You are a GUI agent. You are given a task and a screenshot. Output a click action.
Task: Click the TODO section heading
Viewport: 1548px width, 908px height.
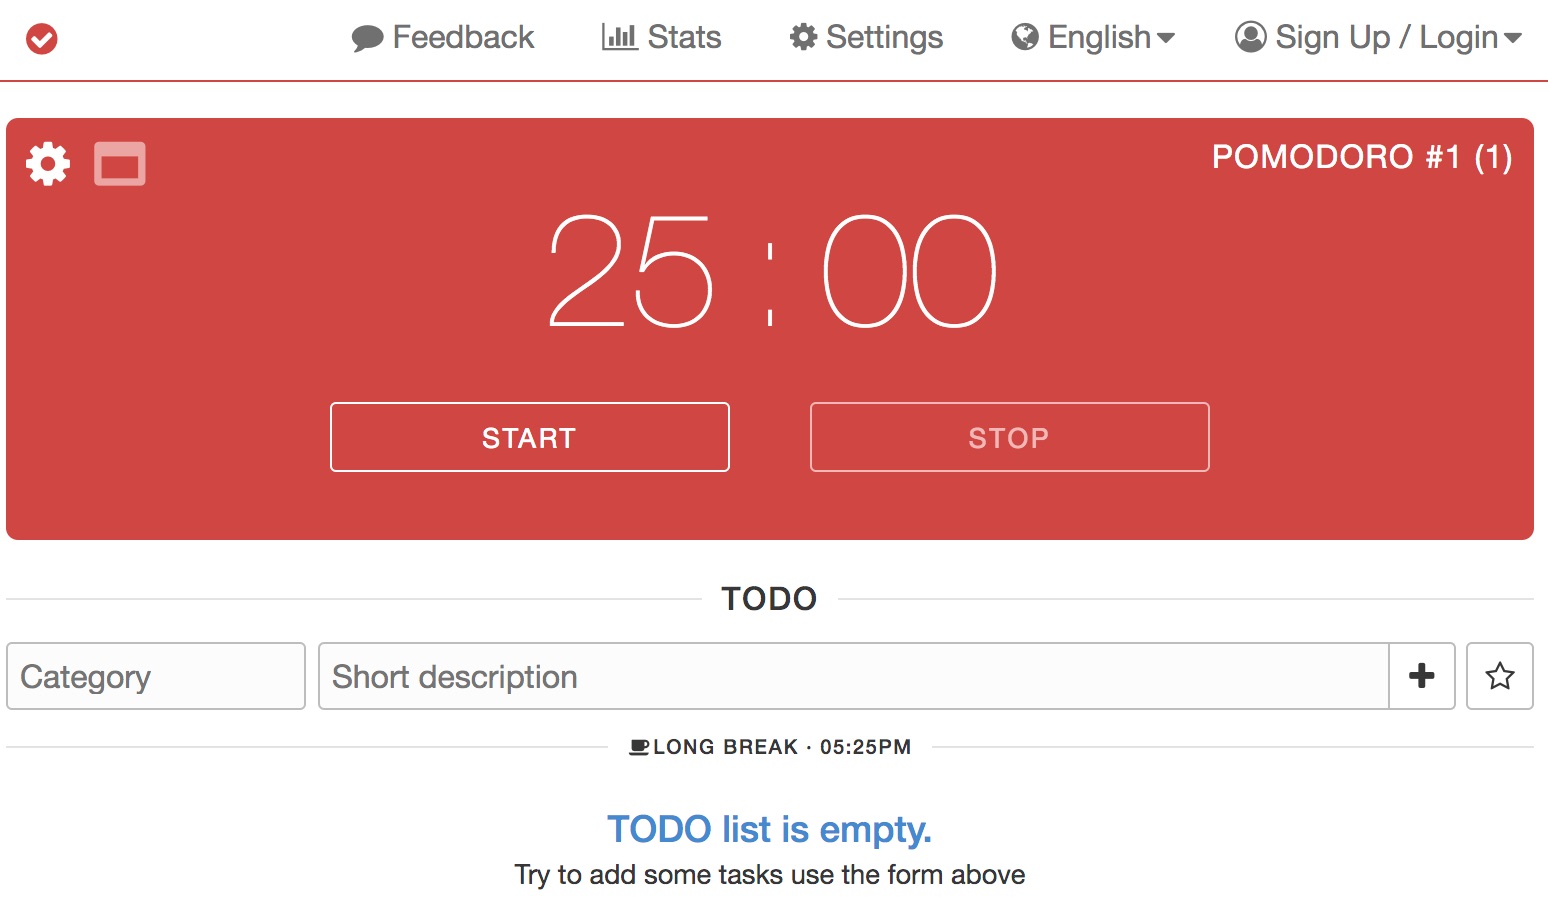coord(769,599)
